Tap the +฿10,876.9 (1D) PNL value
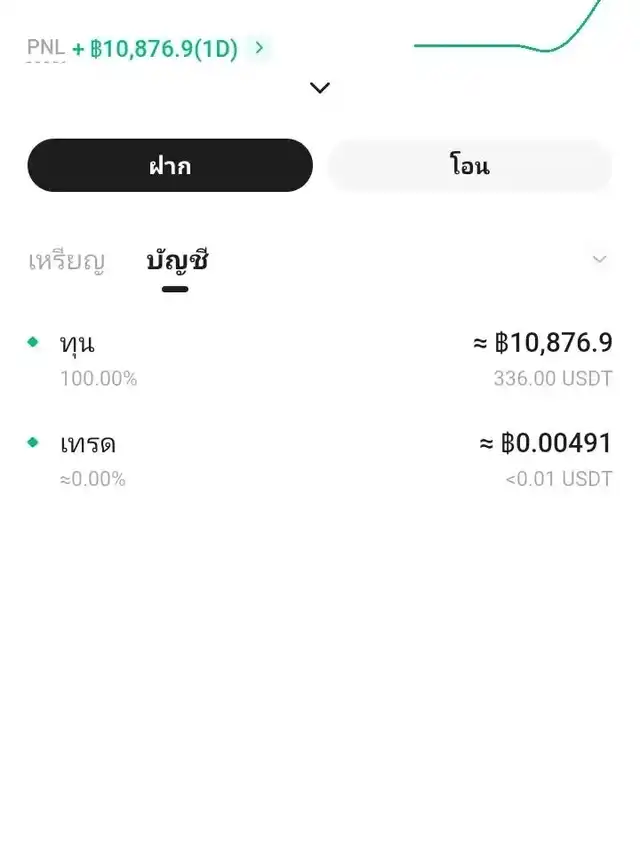Viewport: 640px width, 853px height. pos(155,48)
